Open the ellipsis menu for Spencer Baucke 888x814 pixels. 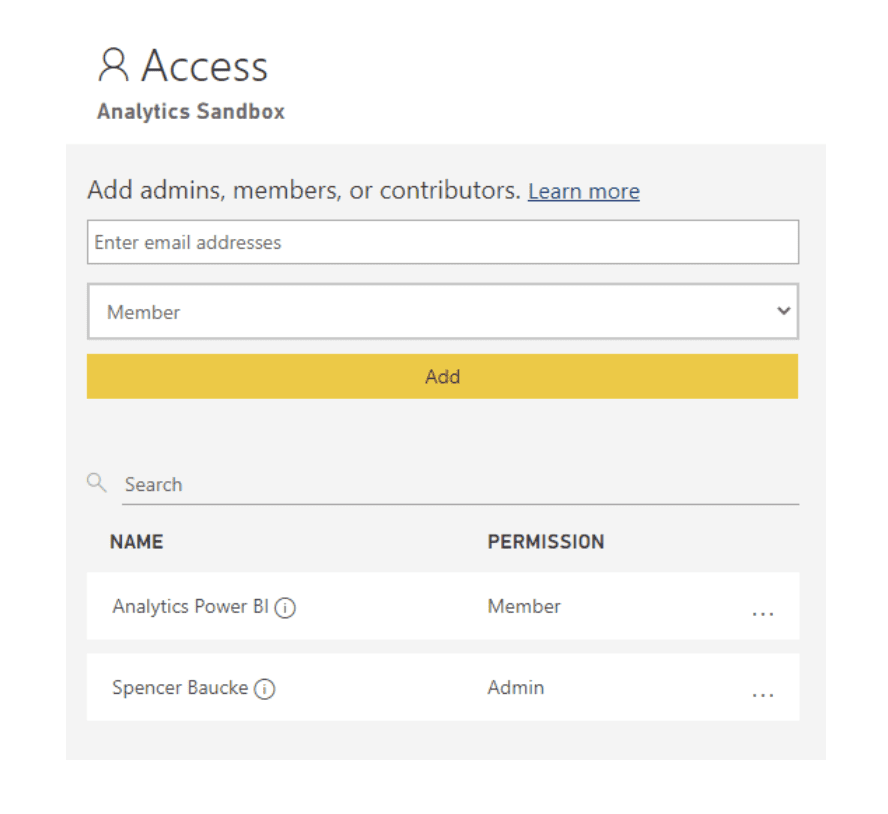click(763, 694)
